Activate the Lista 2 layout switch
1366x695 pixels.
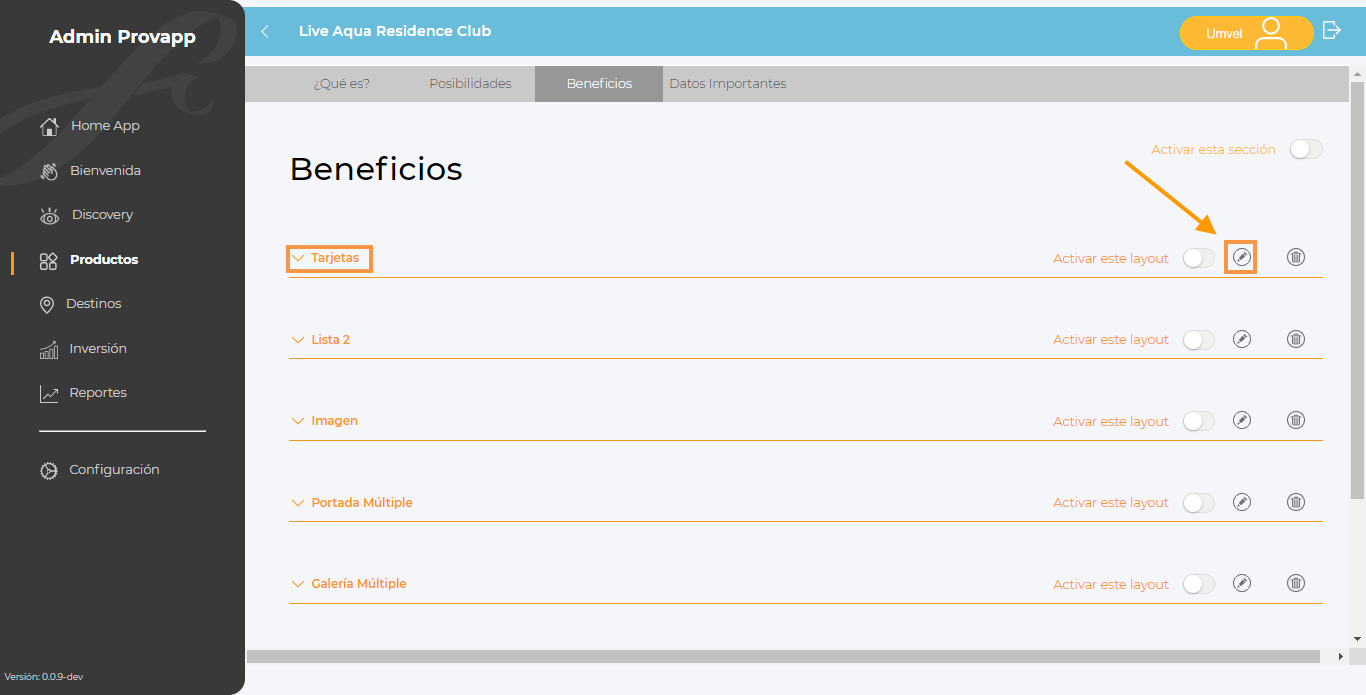click(x=1198, y=340)
